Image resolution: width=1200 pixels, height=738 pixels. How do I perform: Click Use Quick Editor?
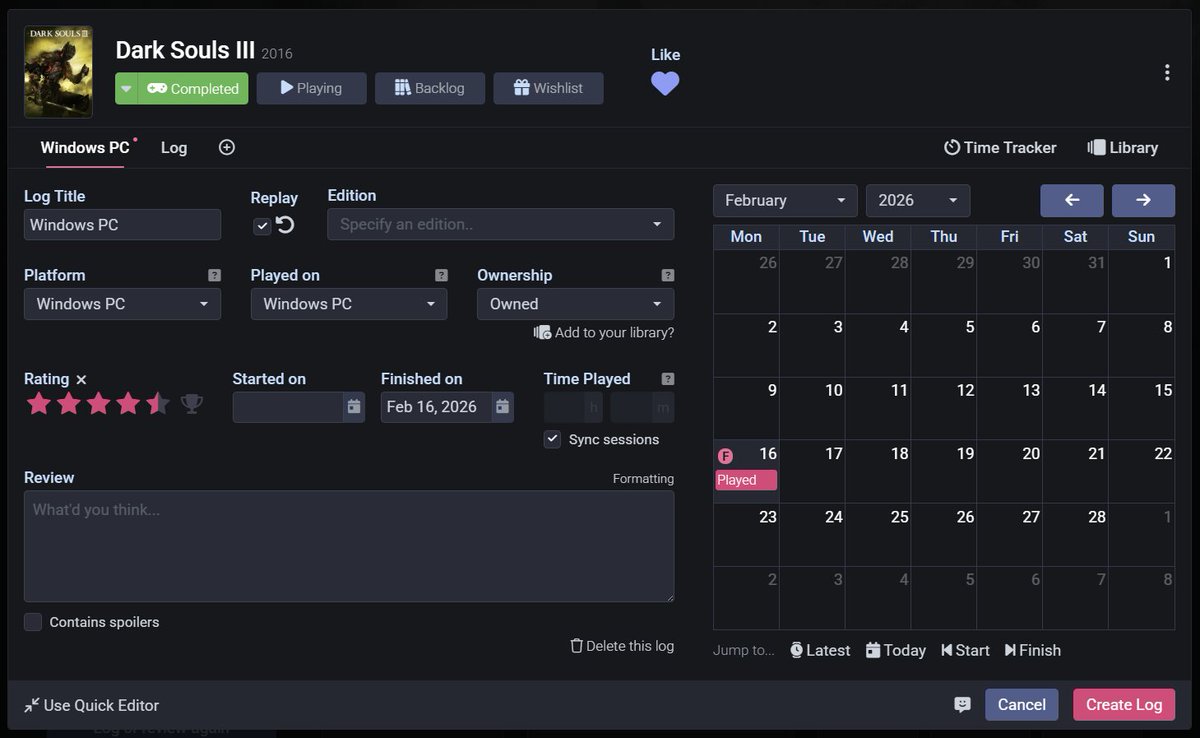(91, 705)
